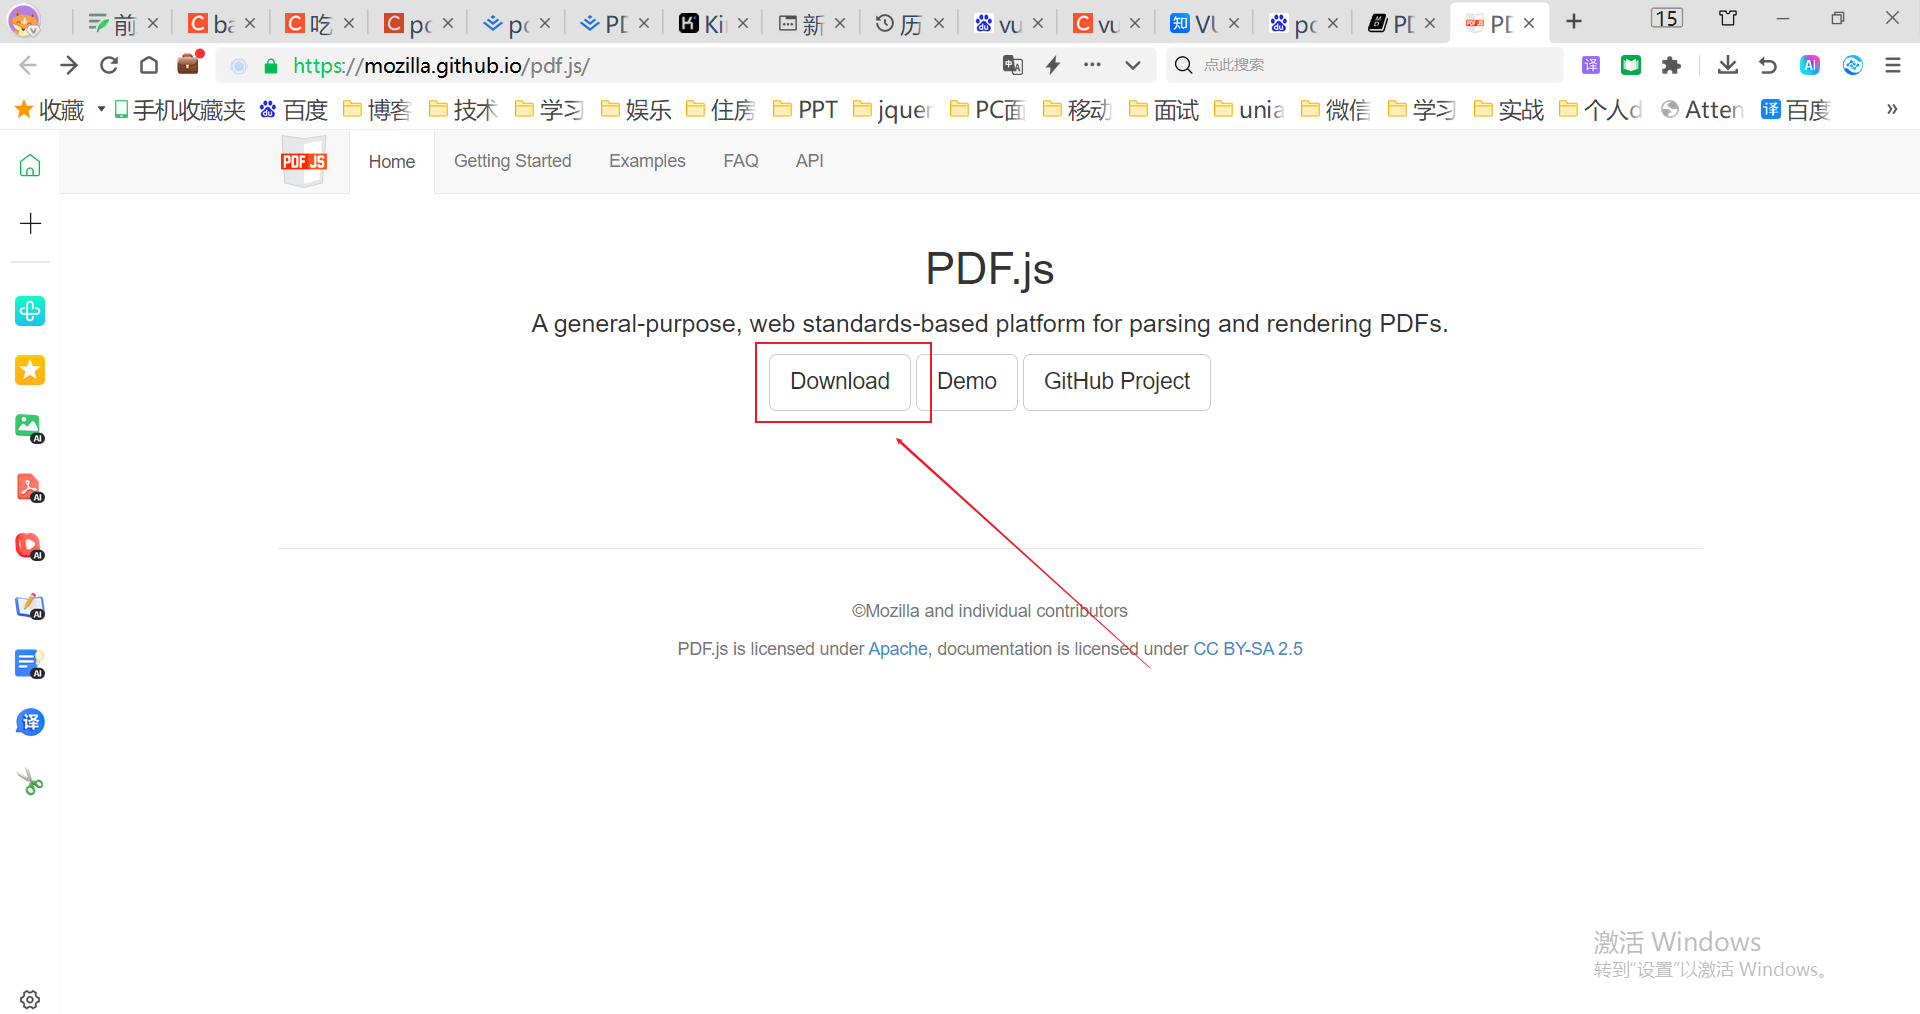The width and height of the screenshot is (1920, 1014).
Task: Go forward in browser history
Action: (x=69, y=66)
